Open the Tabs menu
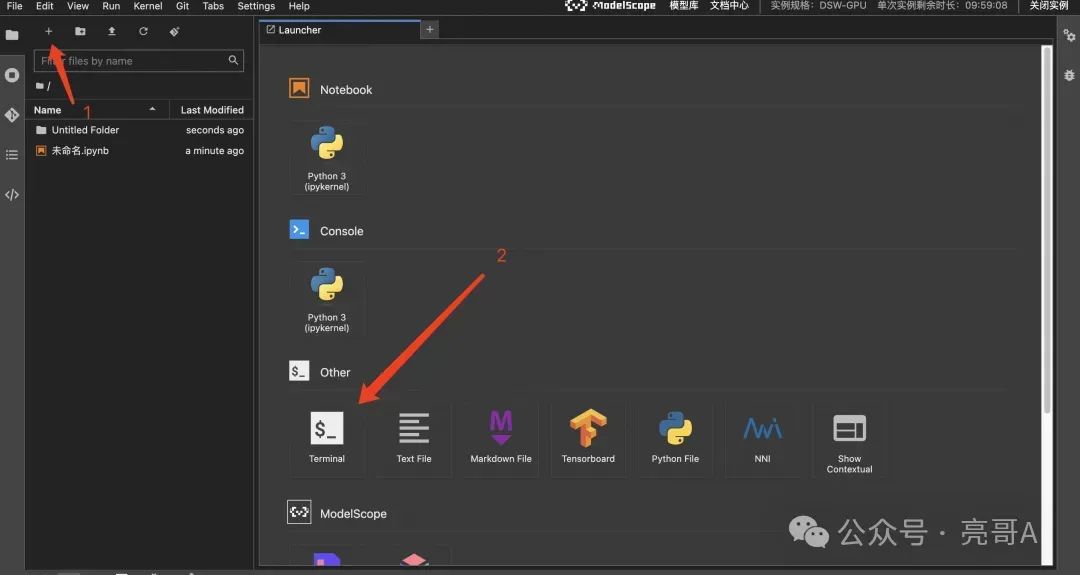This screenshot has height=575, width=1080. point(213,6)
